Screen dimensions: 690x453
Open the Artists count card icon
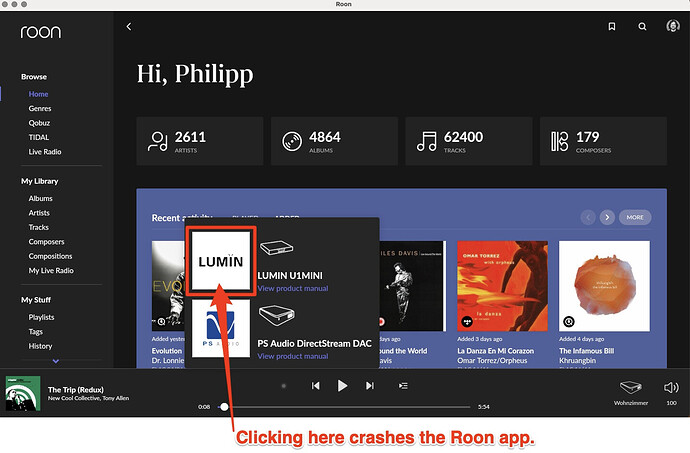click(157, 141)
